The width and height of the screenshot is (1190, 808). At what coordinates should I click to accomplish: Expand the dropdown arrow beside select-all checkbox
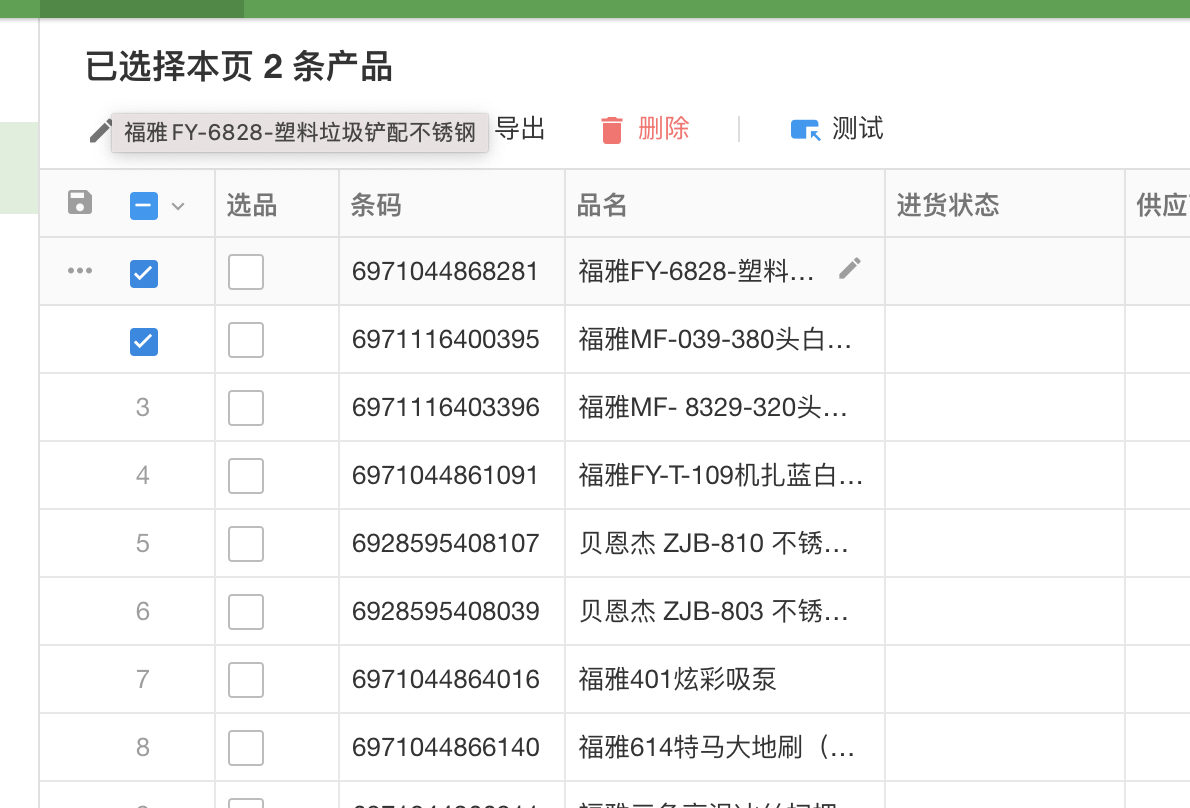click(178, 206)
